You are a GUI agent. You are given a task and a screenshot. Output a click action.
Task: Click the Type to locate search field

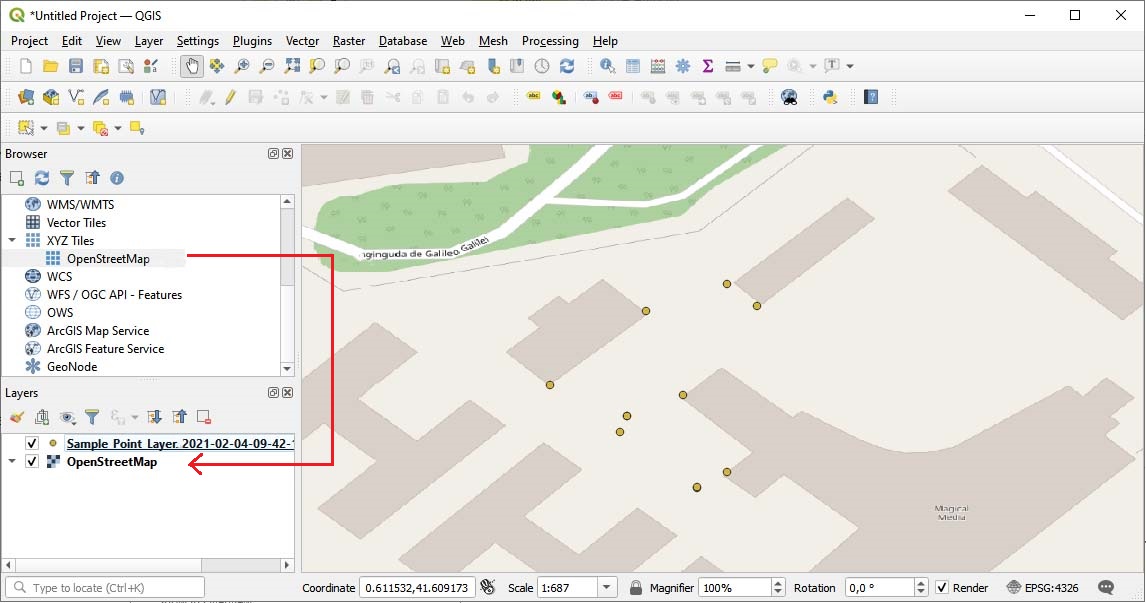point(105,588)
